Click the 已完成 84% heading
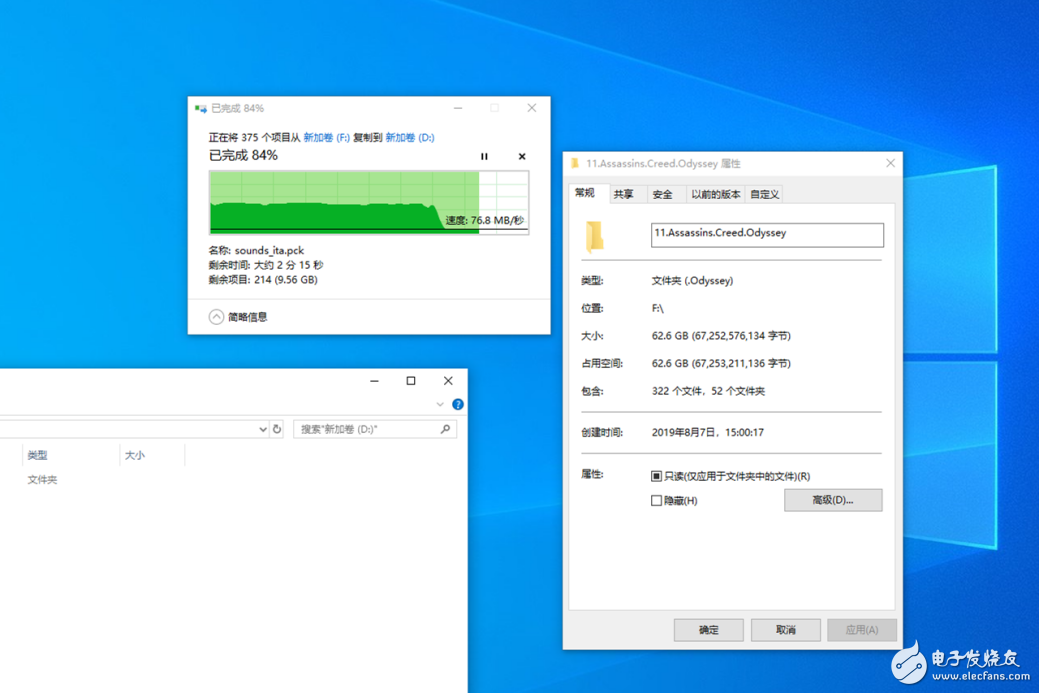Screen dimensions: 1039x693 coord(243,155)
